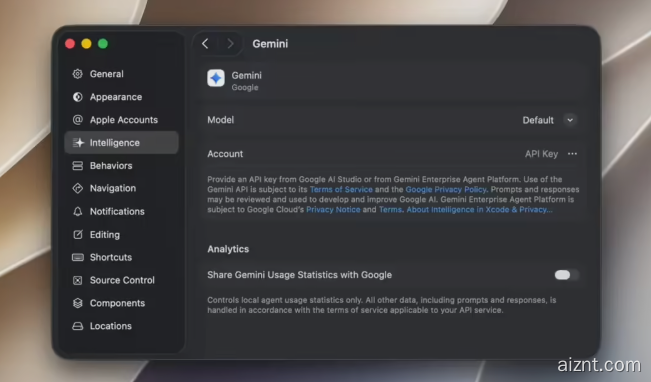The height and width of the screenshot is (382, 651).
Task: Click the Components stacked layers icon
Action: pos(78,303)
